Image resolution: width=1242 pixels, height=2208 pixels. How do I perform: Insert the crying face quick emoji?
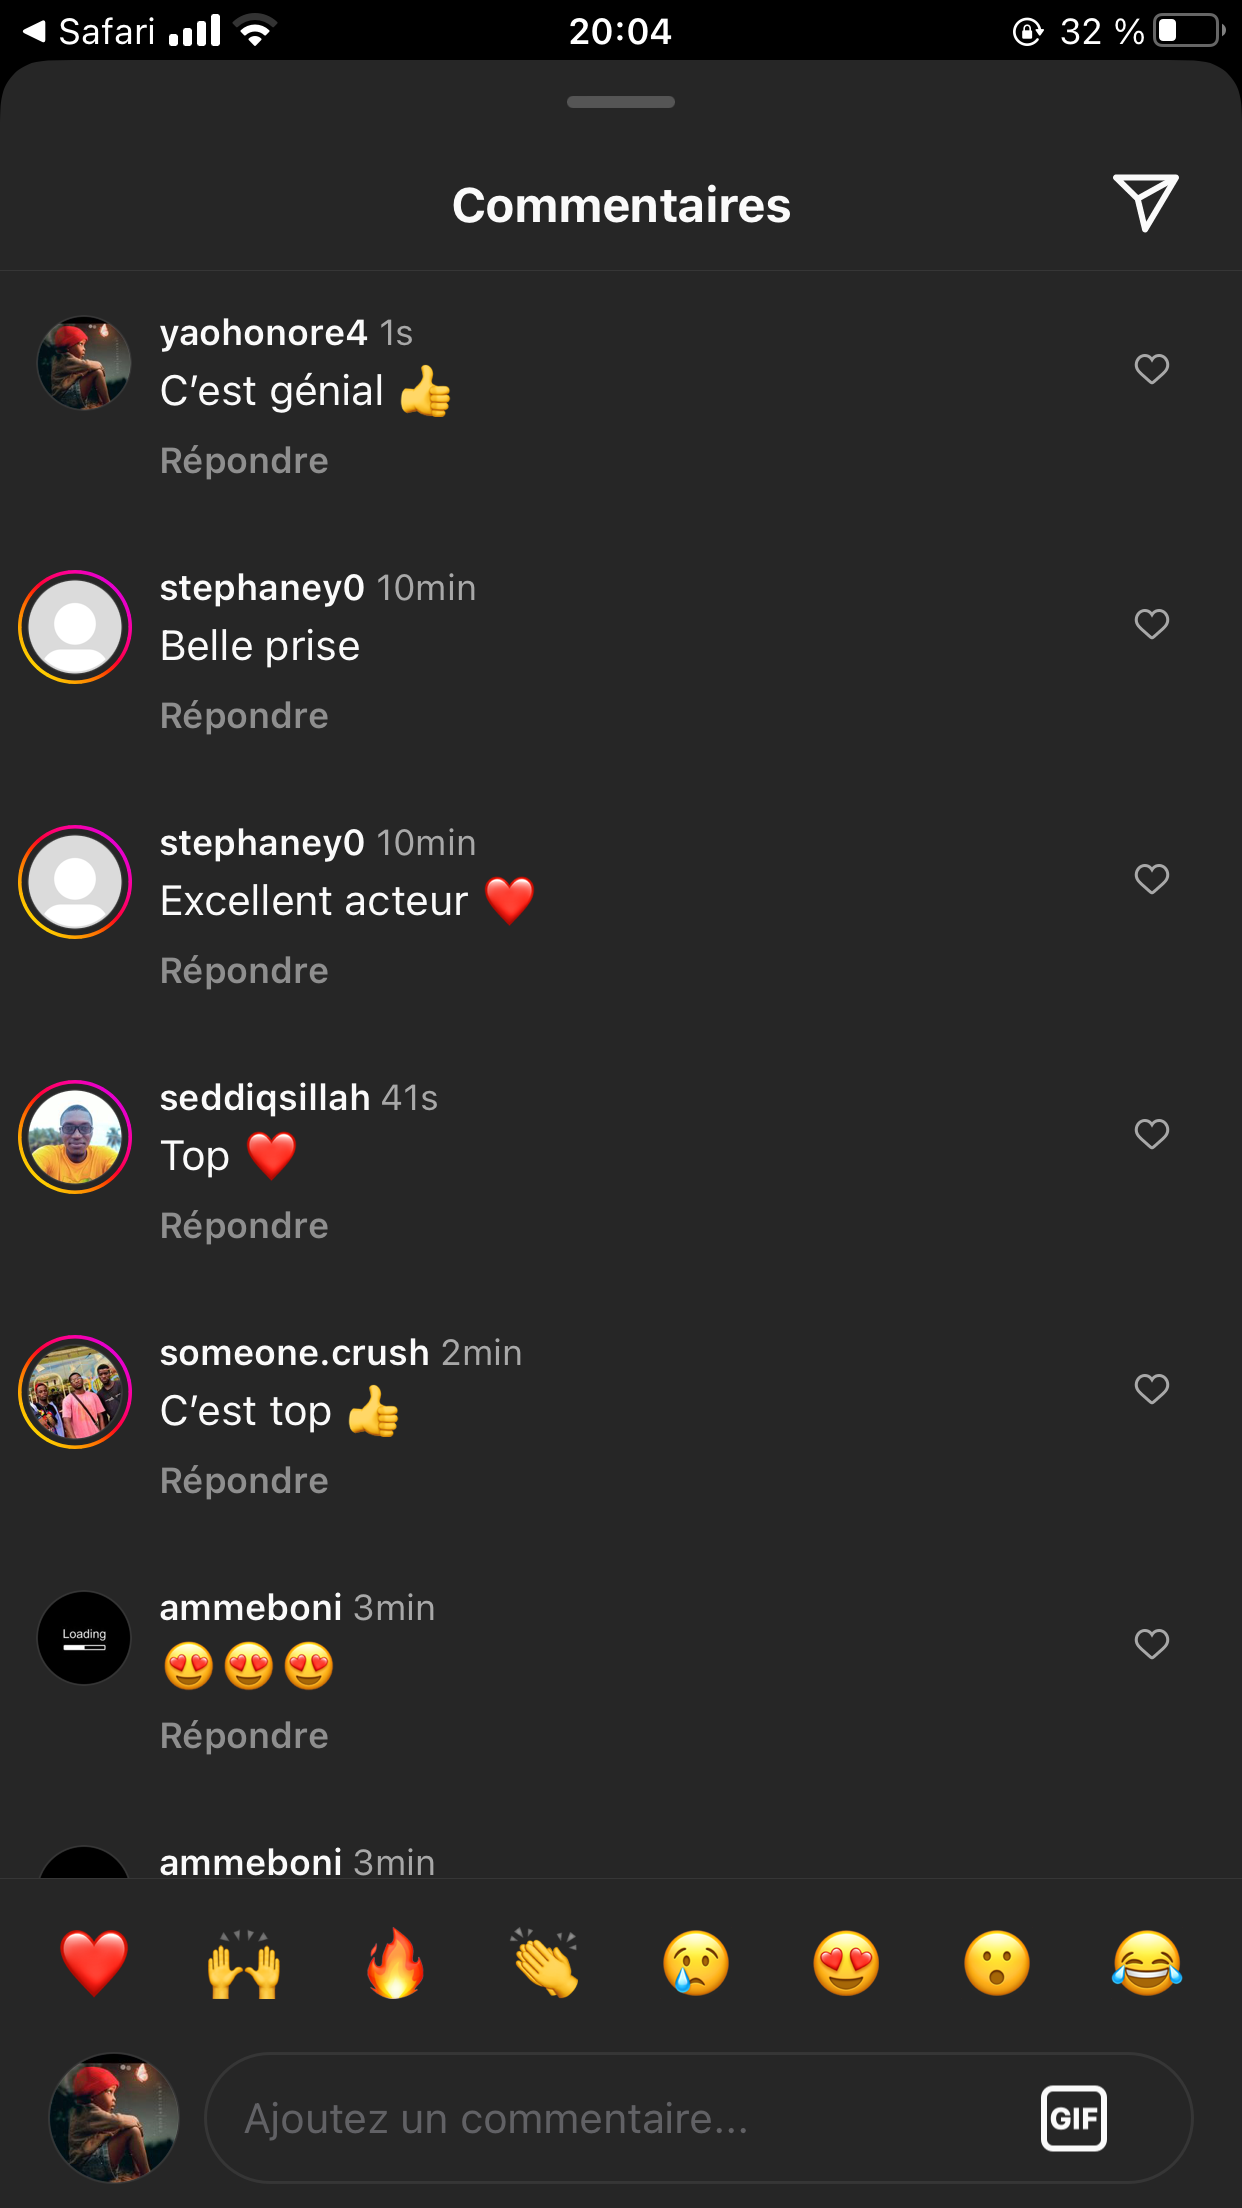[x=696, y=1962]
